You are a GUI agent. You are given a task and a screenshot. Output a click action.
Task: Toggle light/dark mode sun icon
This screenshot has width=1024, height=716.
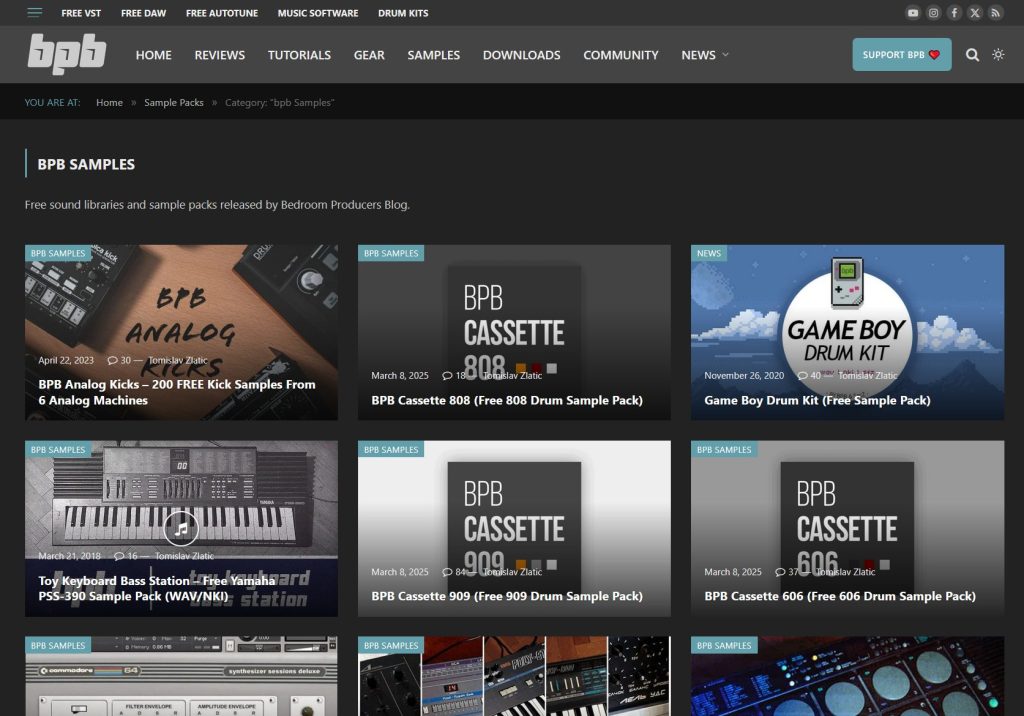point(998,54)
